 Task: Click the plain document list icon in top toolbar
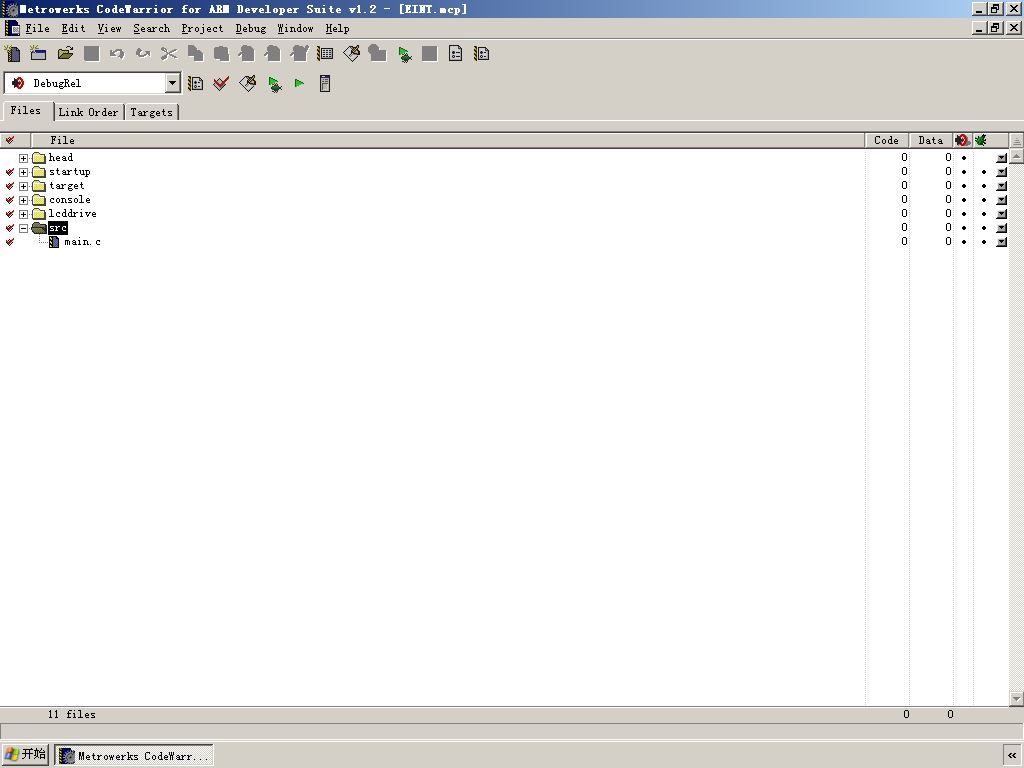455,53
